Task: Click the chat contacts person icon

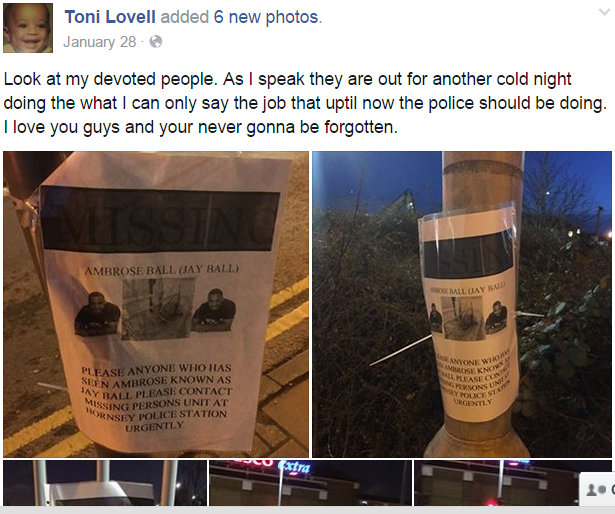Action: point(593,489)
